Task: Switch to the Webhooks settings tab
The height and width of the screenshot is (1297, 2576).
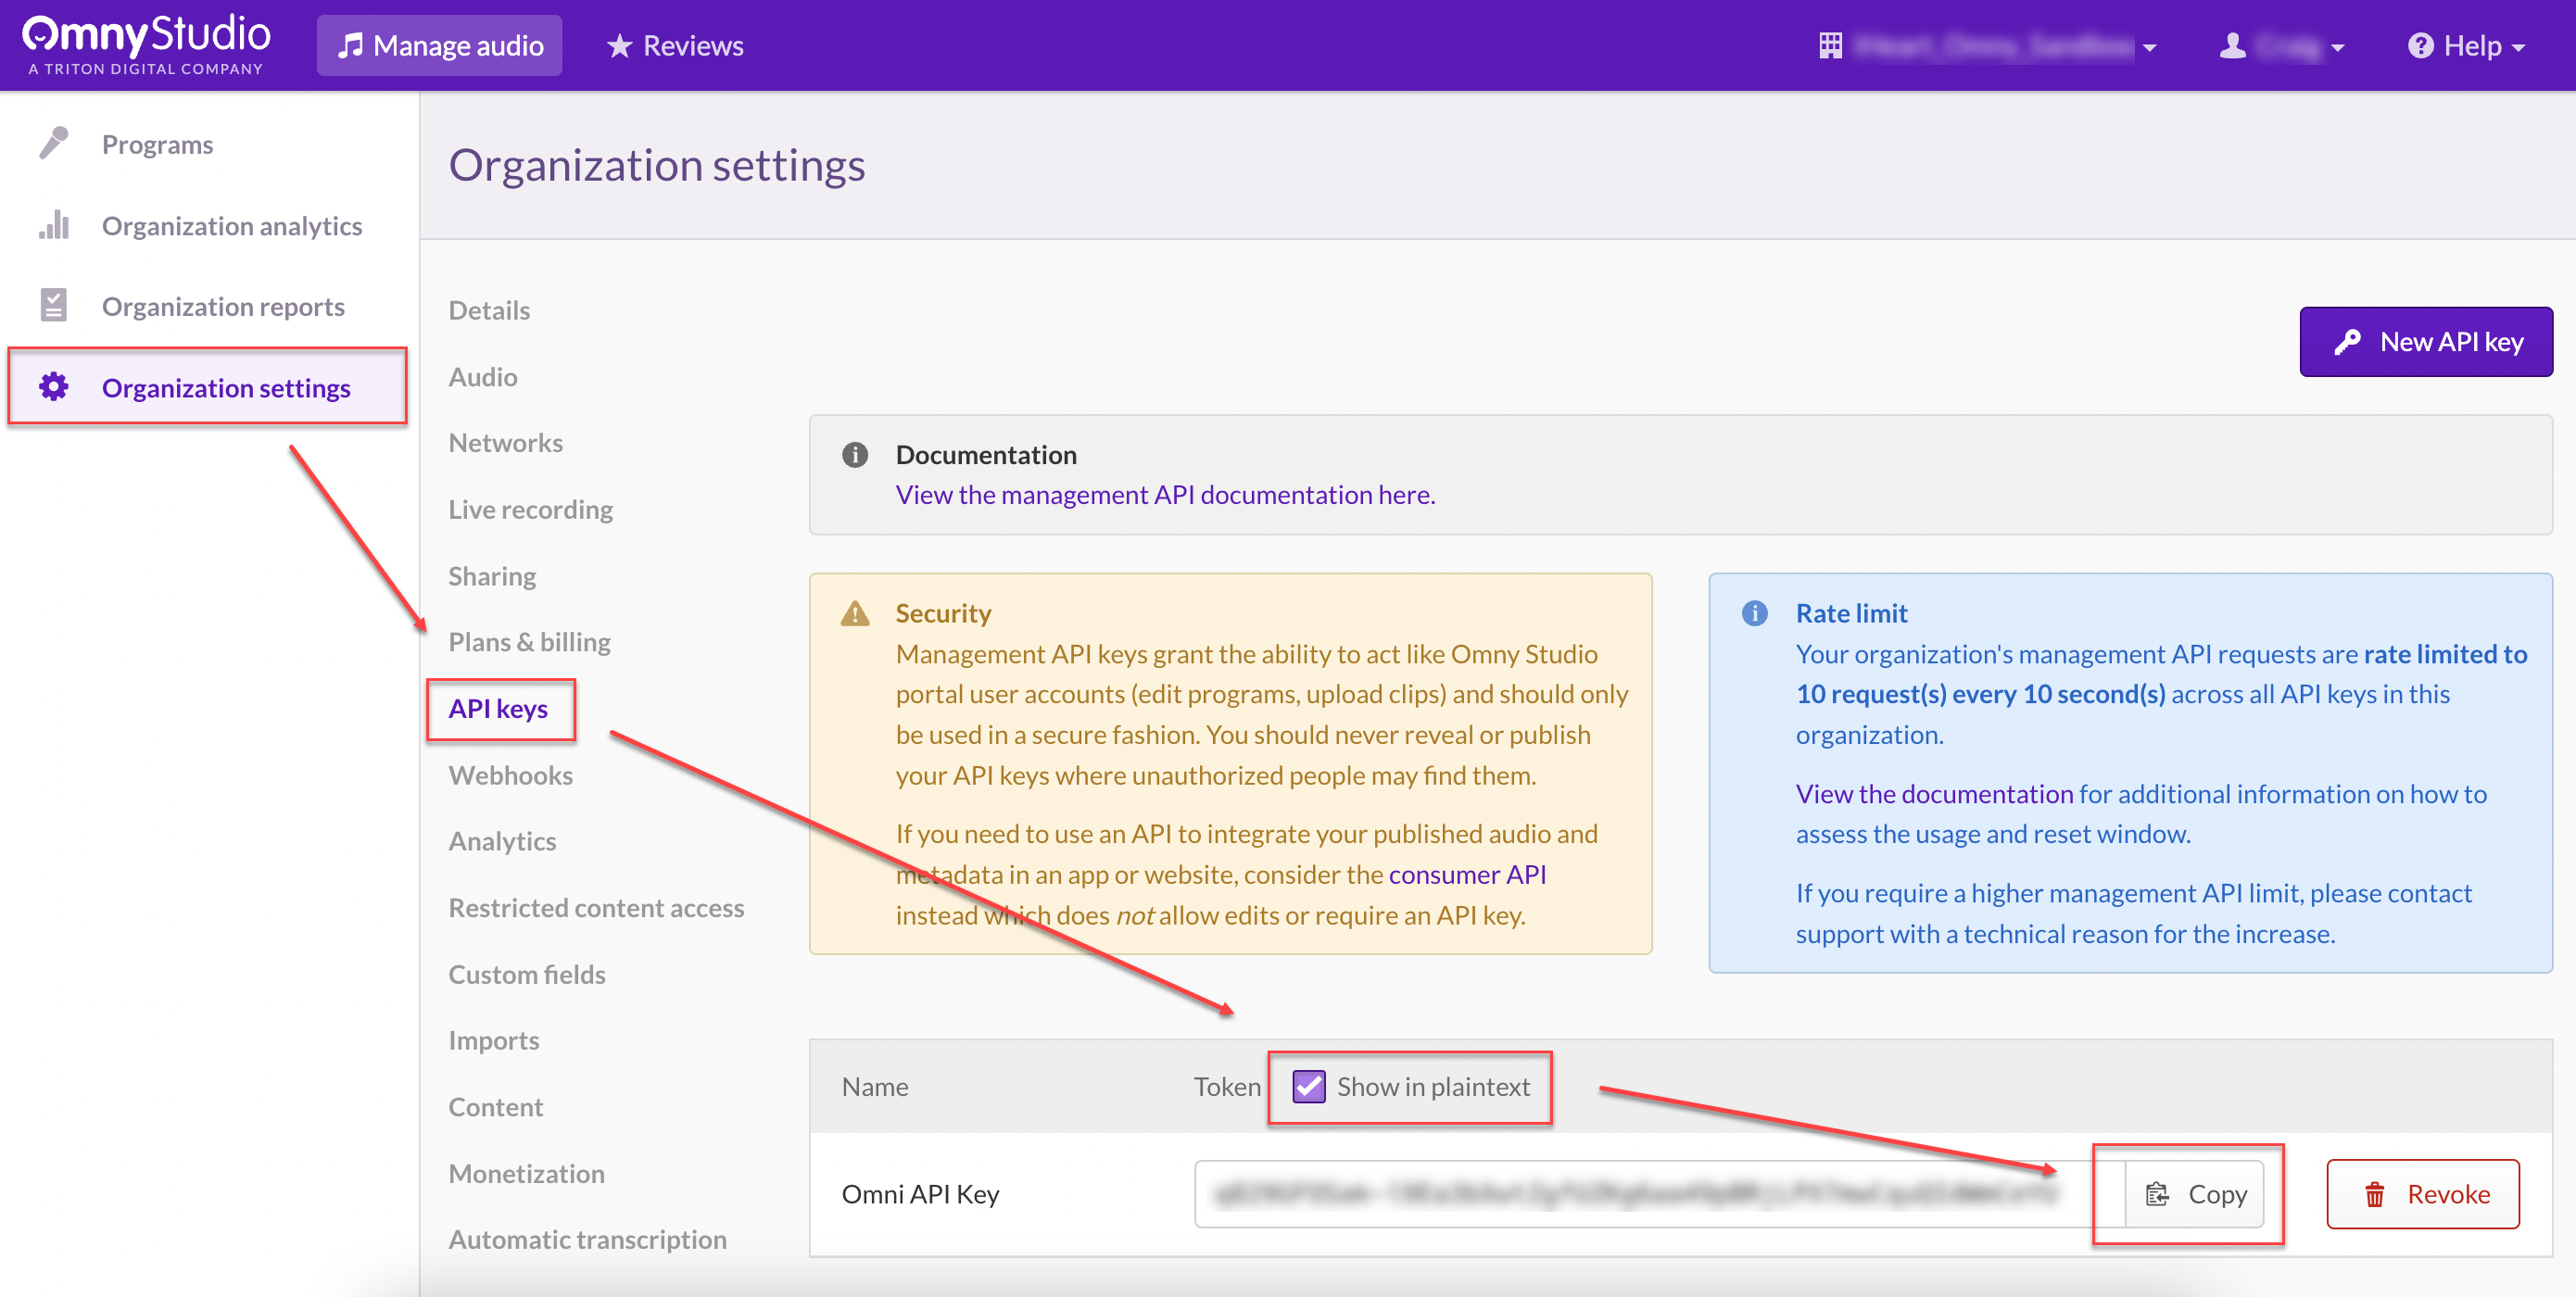Action: (x=510, y=775)
